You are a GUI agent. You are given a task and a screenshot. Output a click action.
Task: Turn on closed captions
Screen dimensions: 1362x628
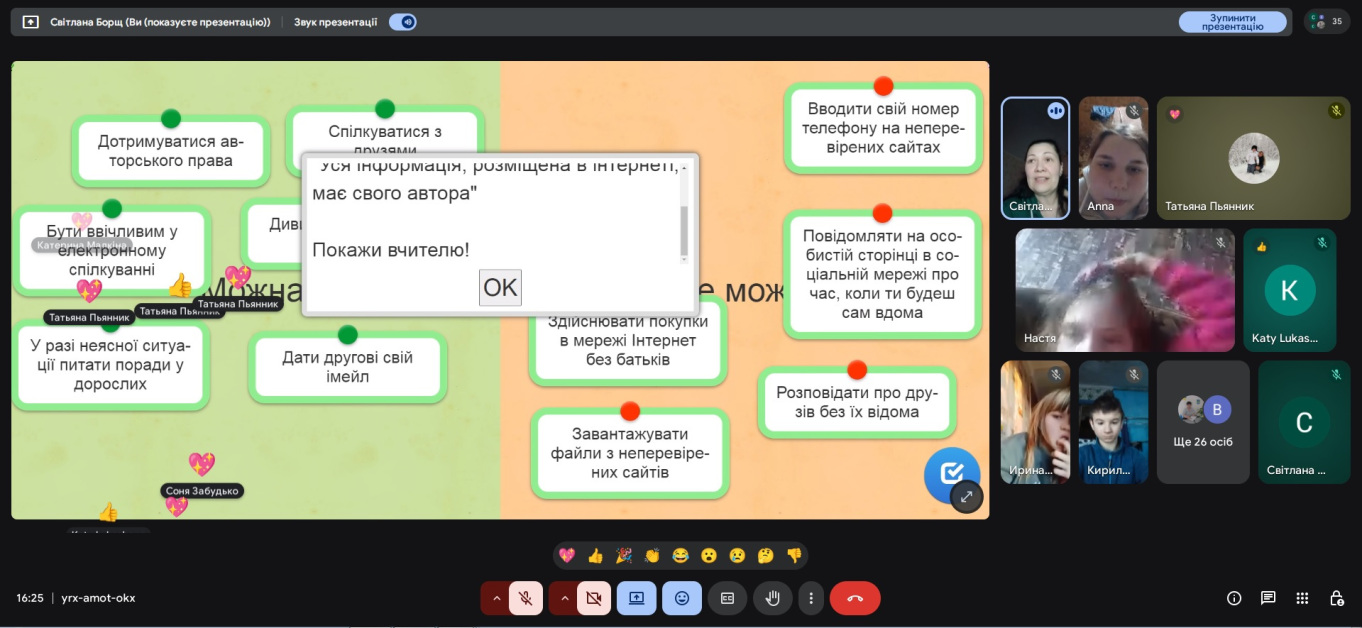[728, 598]
